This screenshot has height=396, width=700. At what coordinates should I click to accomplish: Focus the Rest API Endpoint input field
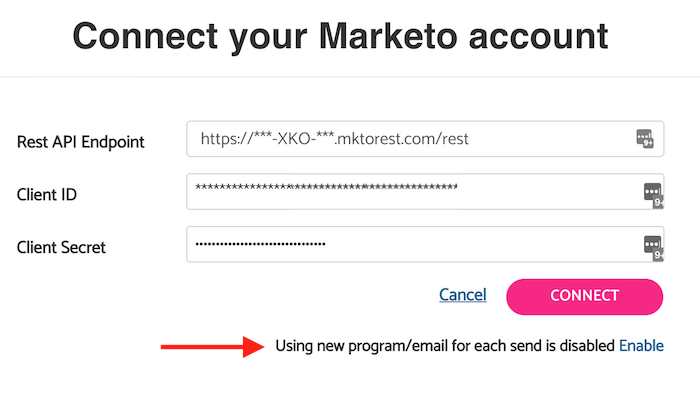coord(425,138)
